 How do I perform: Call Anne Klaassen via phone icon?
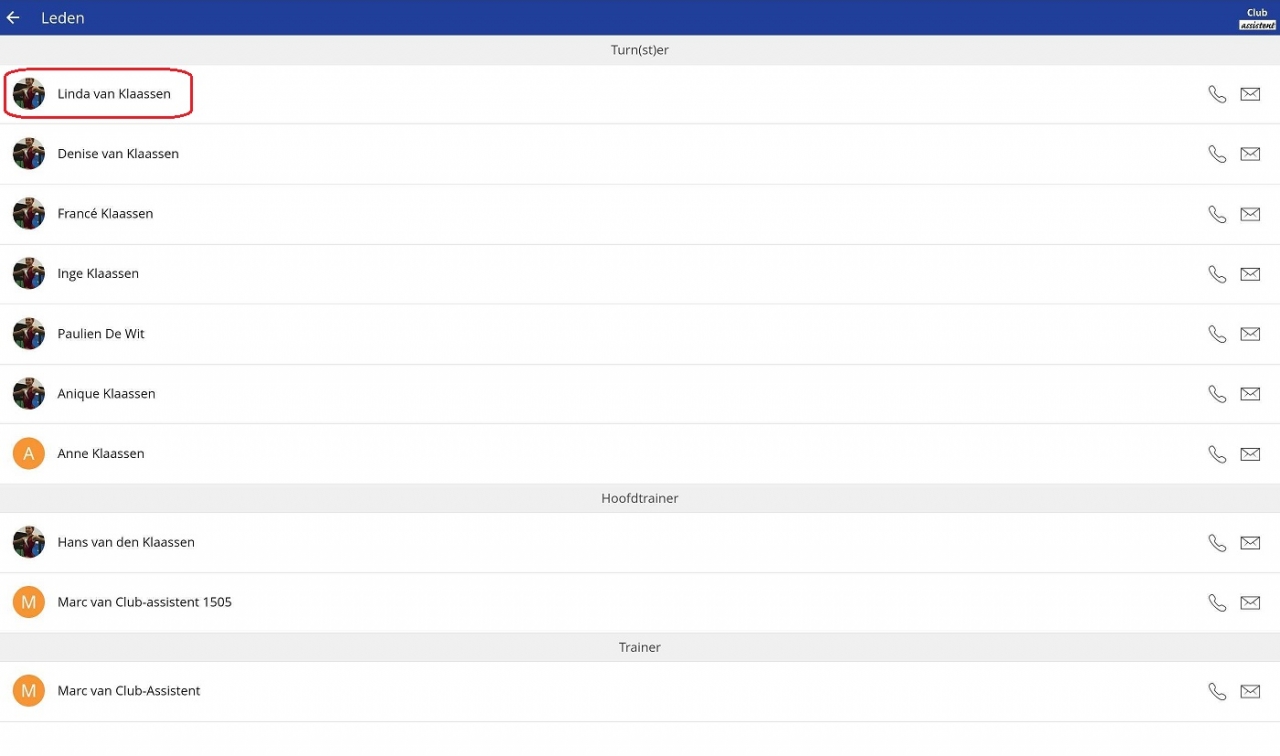click(x=1217, y=454)
